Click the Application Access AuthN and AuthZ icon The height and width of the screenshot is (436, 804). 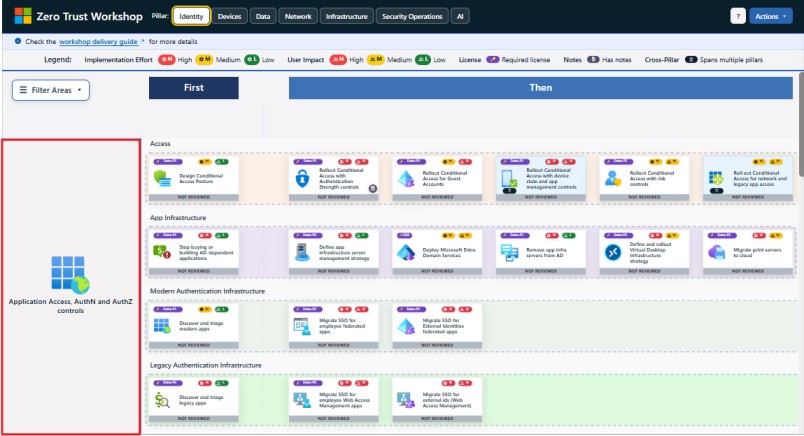(x=70, y=274)
